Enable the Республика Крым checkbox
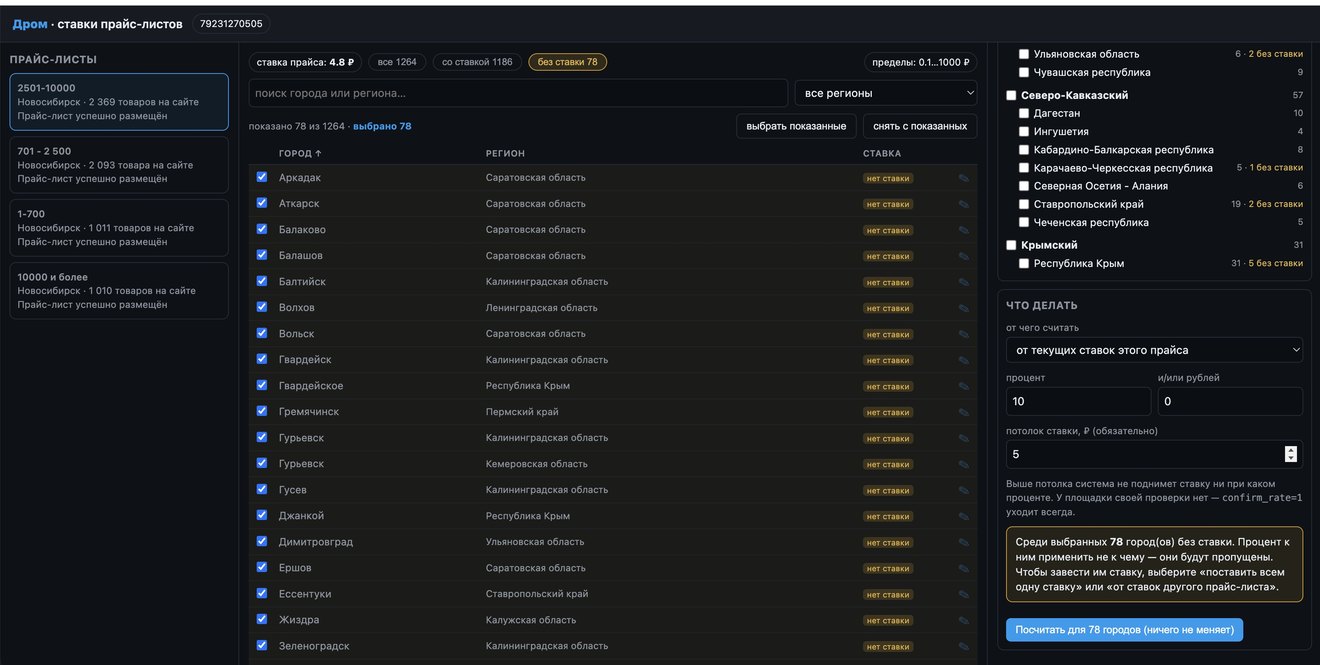 point(1024,264)
